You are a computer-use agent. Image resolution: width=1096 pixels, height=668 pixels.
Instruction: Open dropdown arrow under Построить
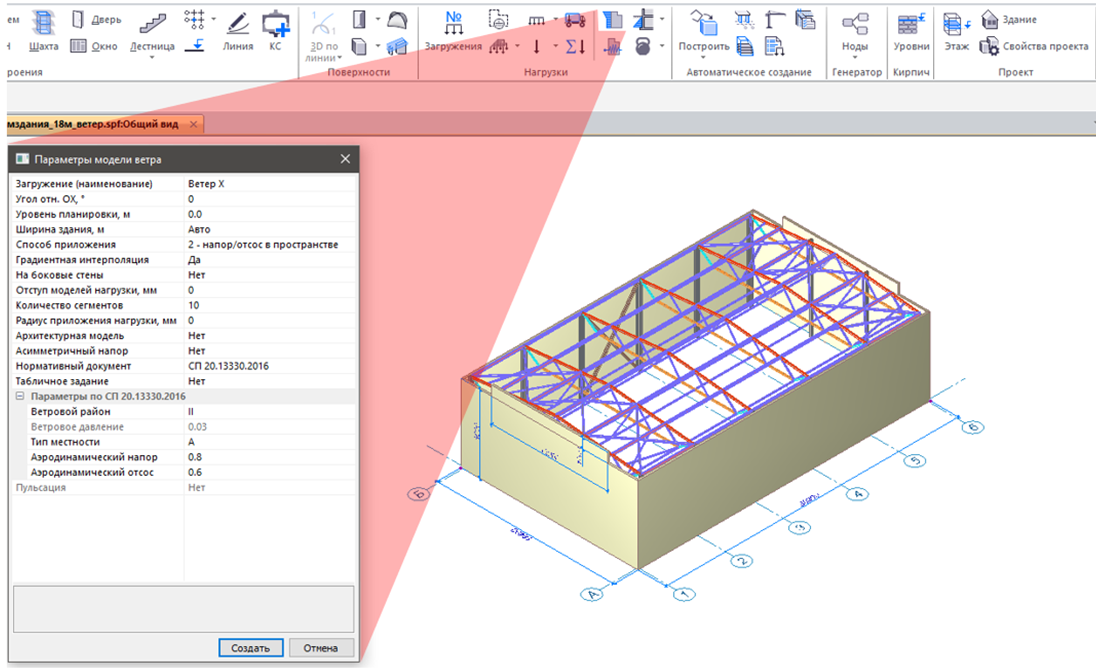click(704, 58)
